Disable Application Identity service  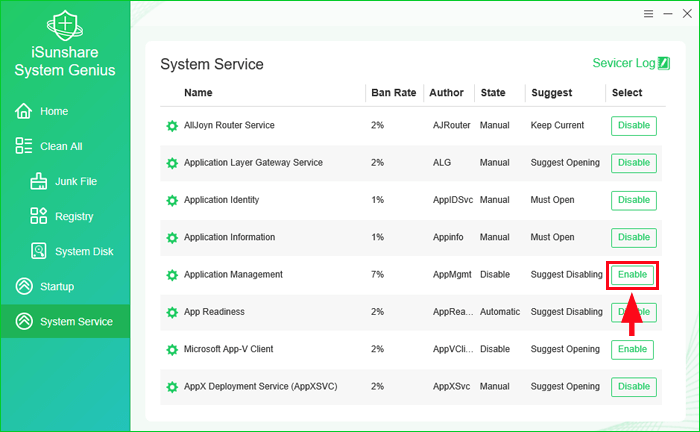[x=633, y=200]
